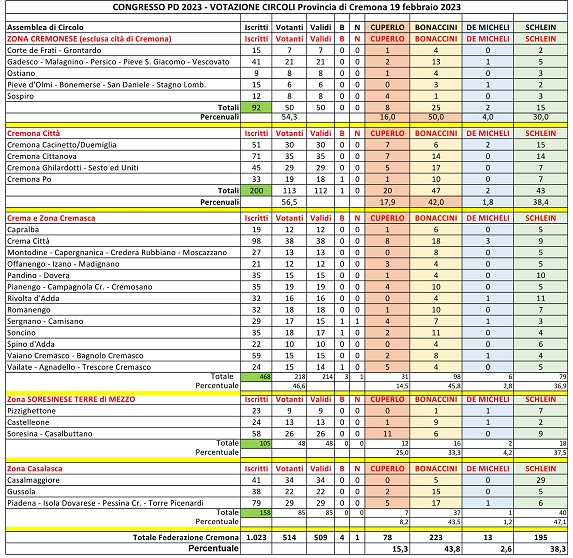Select the 'Casalmaggiore' row name

tap(33, 480)
